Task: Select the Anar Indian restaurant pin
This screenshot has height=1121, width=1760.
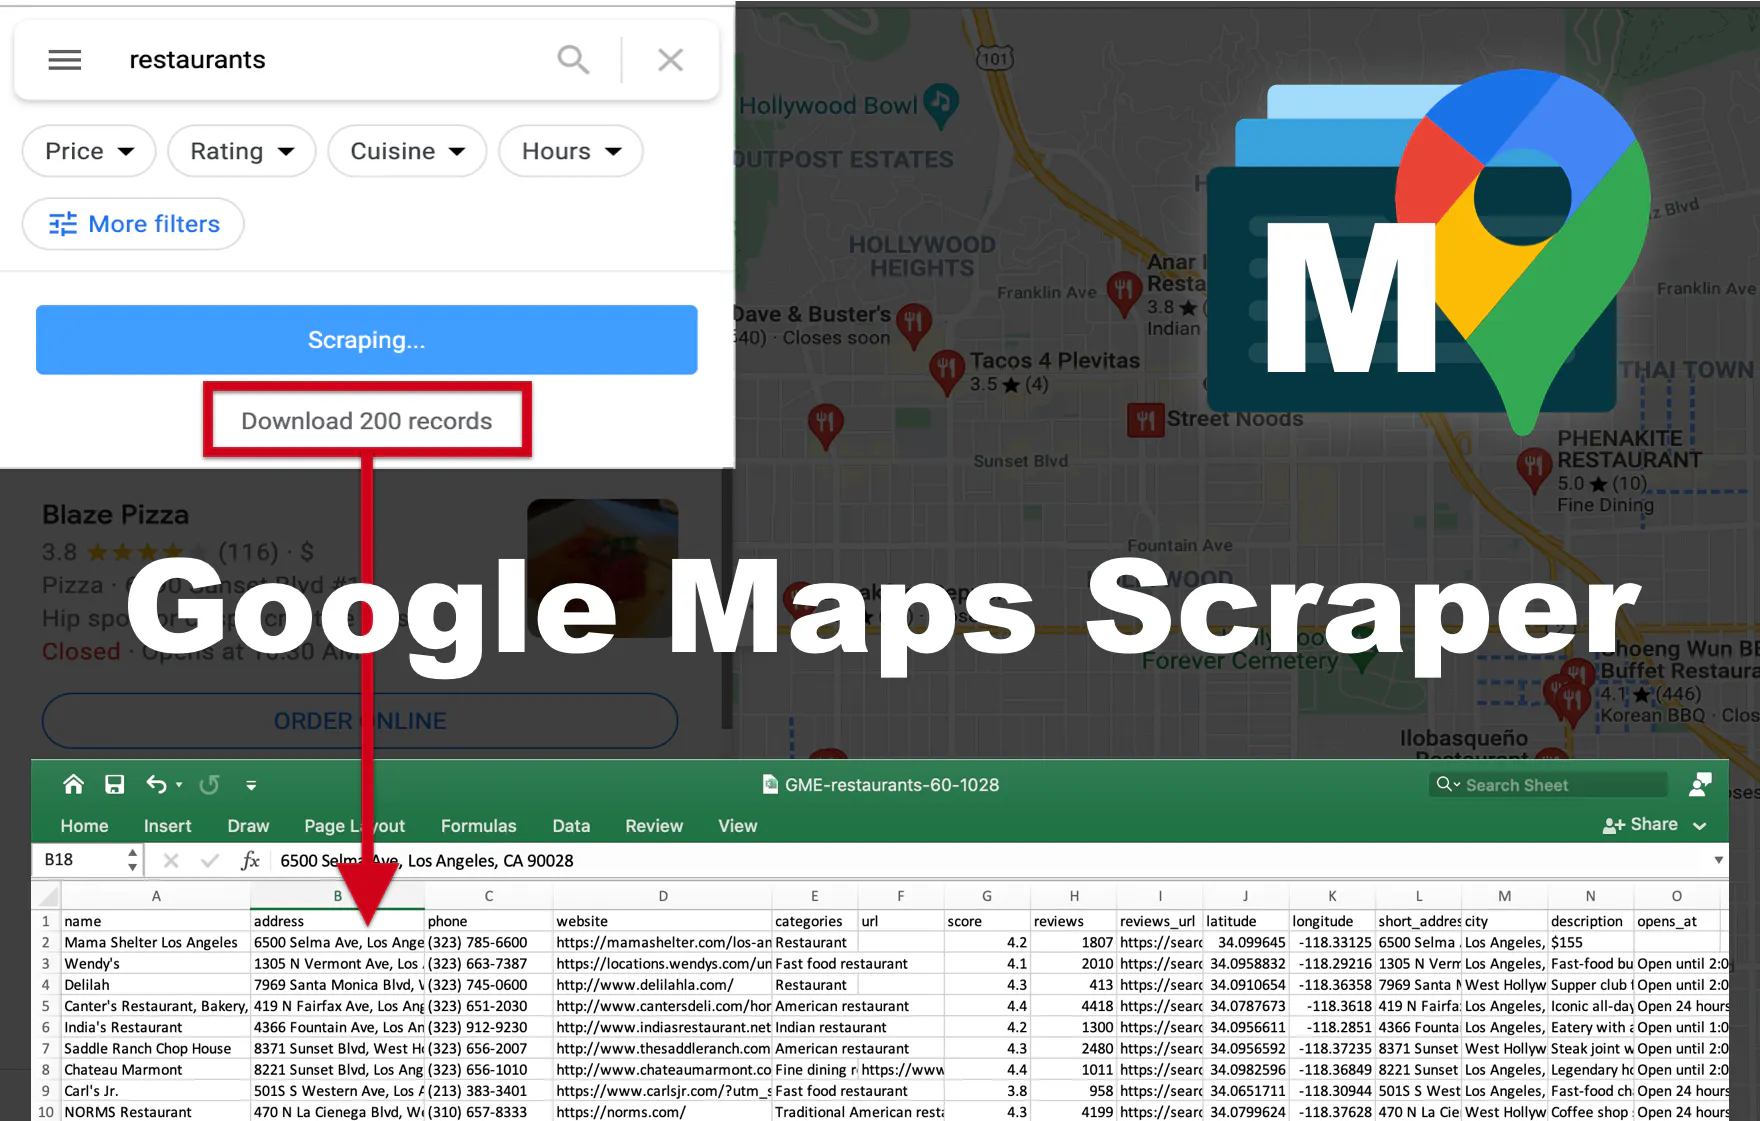Action: 1124,293
